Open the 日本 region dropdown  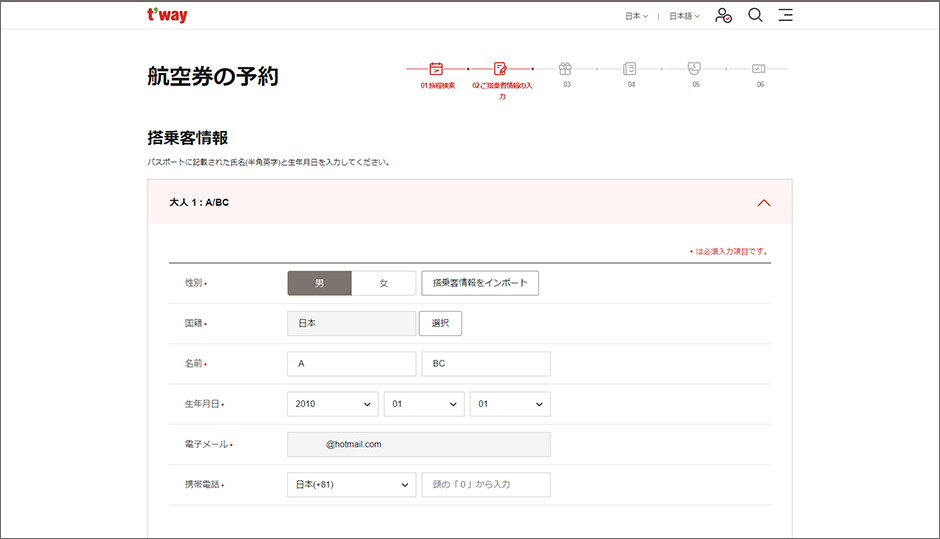[x=636, y=16]
